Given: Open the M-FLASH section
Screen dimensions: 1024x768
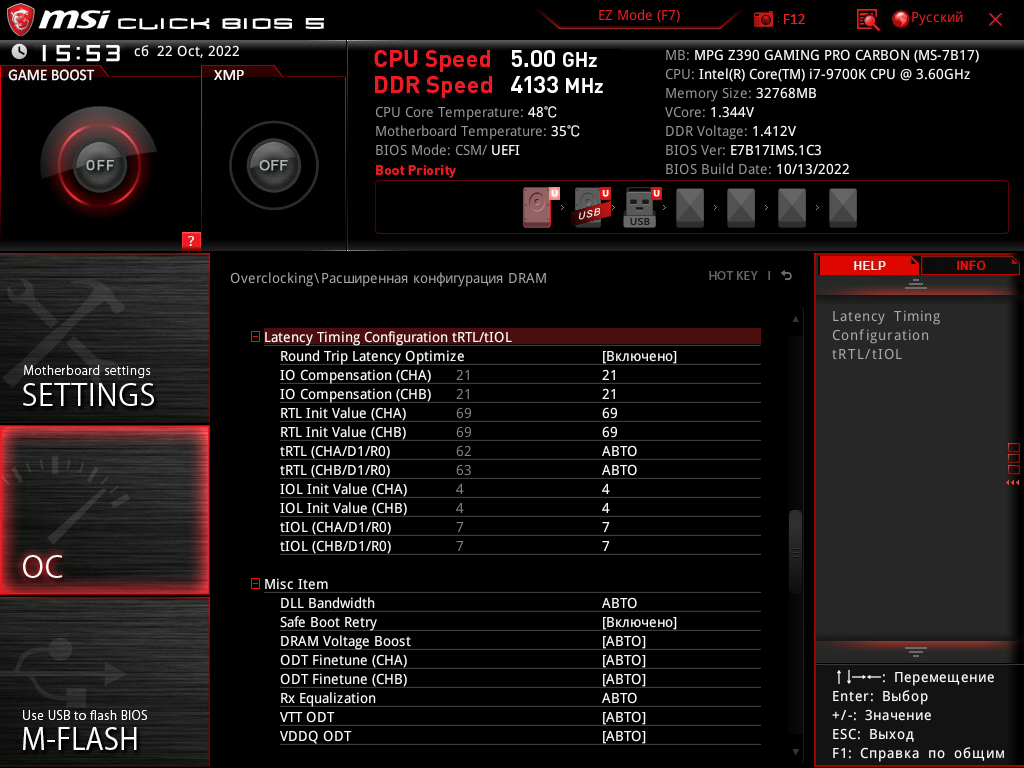Looking at the screenshot, I should [104, 682].
